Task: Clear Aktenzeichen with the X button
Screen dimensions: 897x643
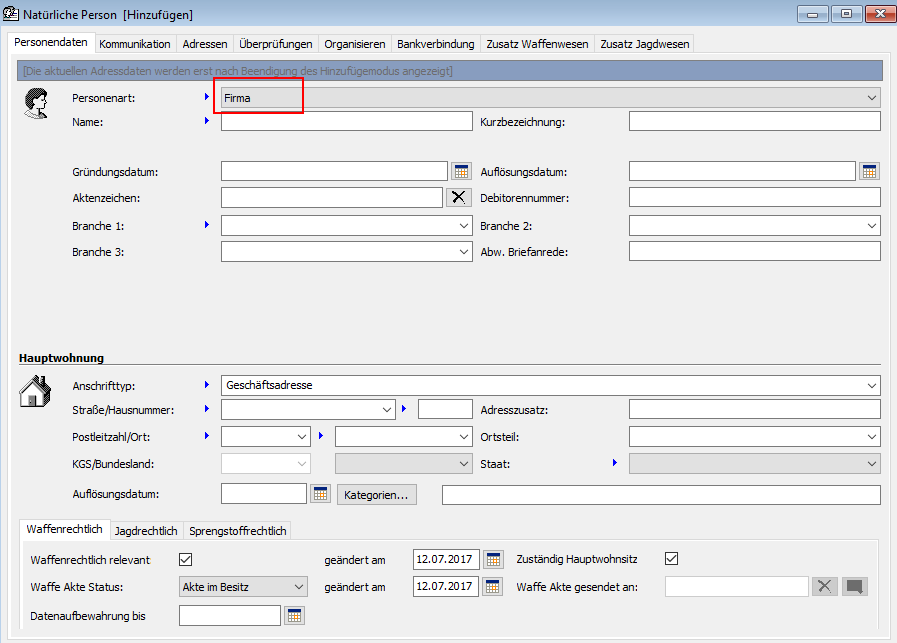Action: click(458, 198)
